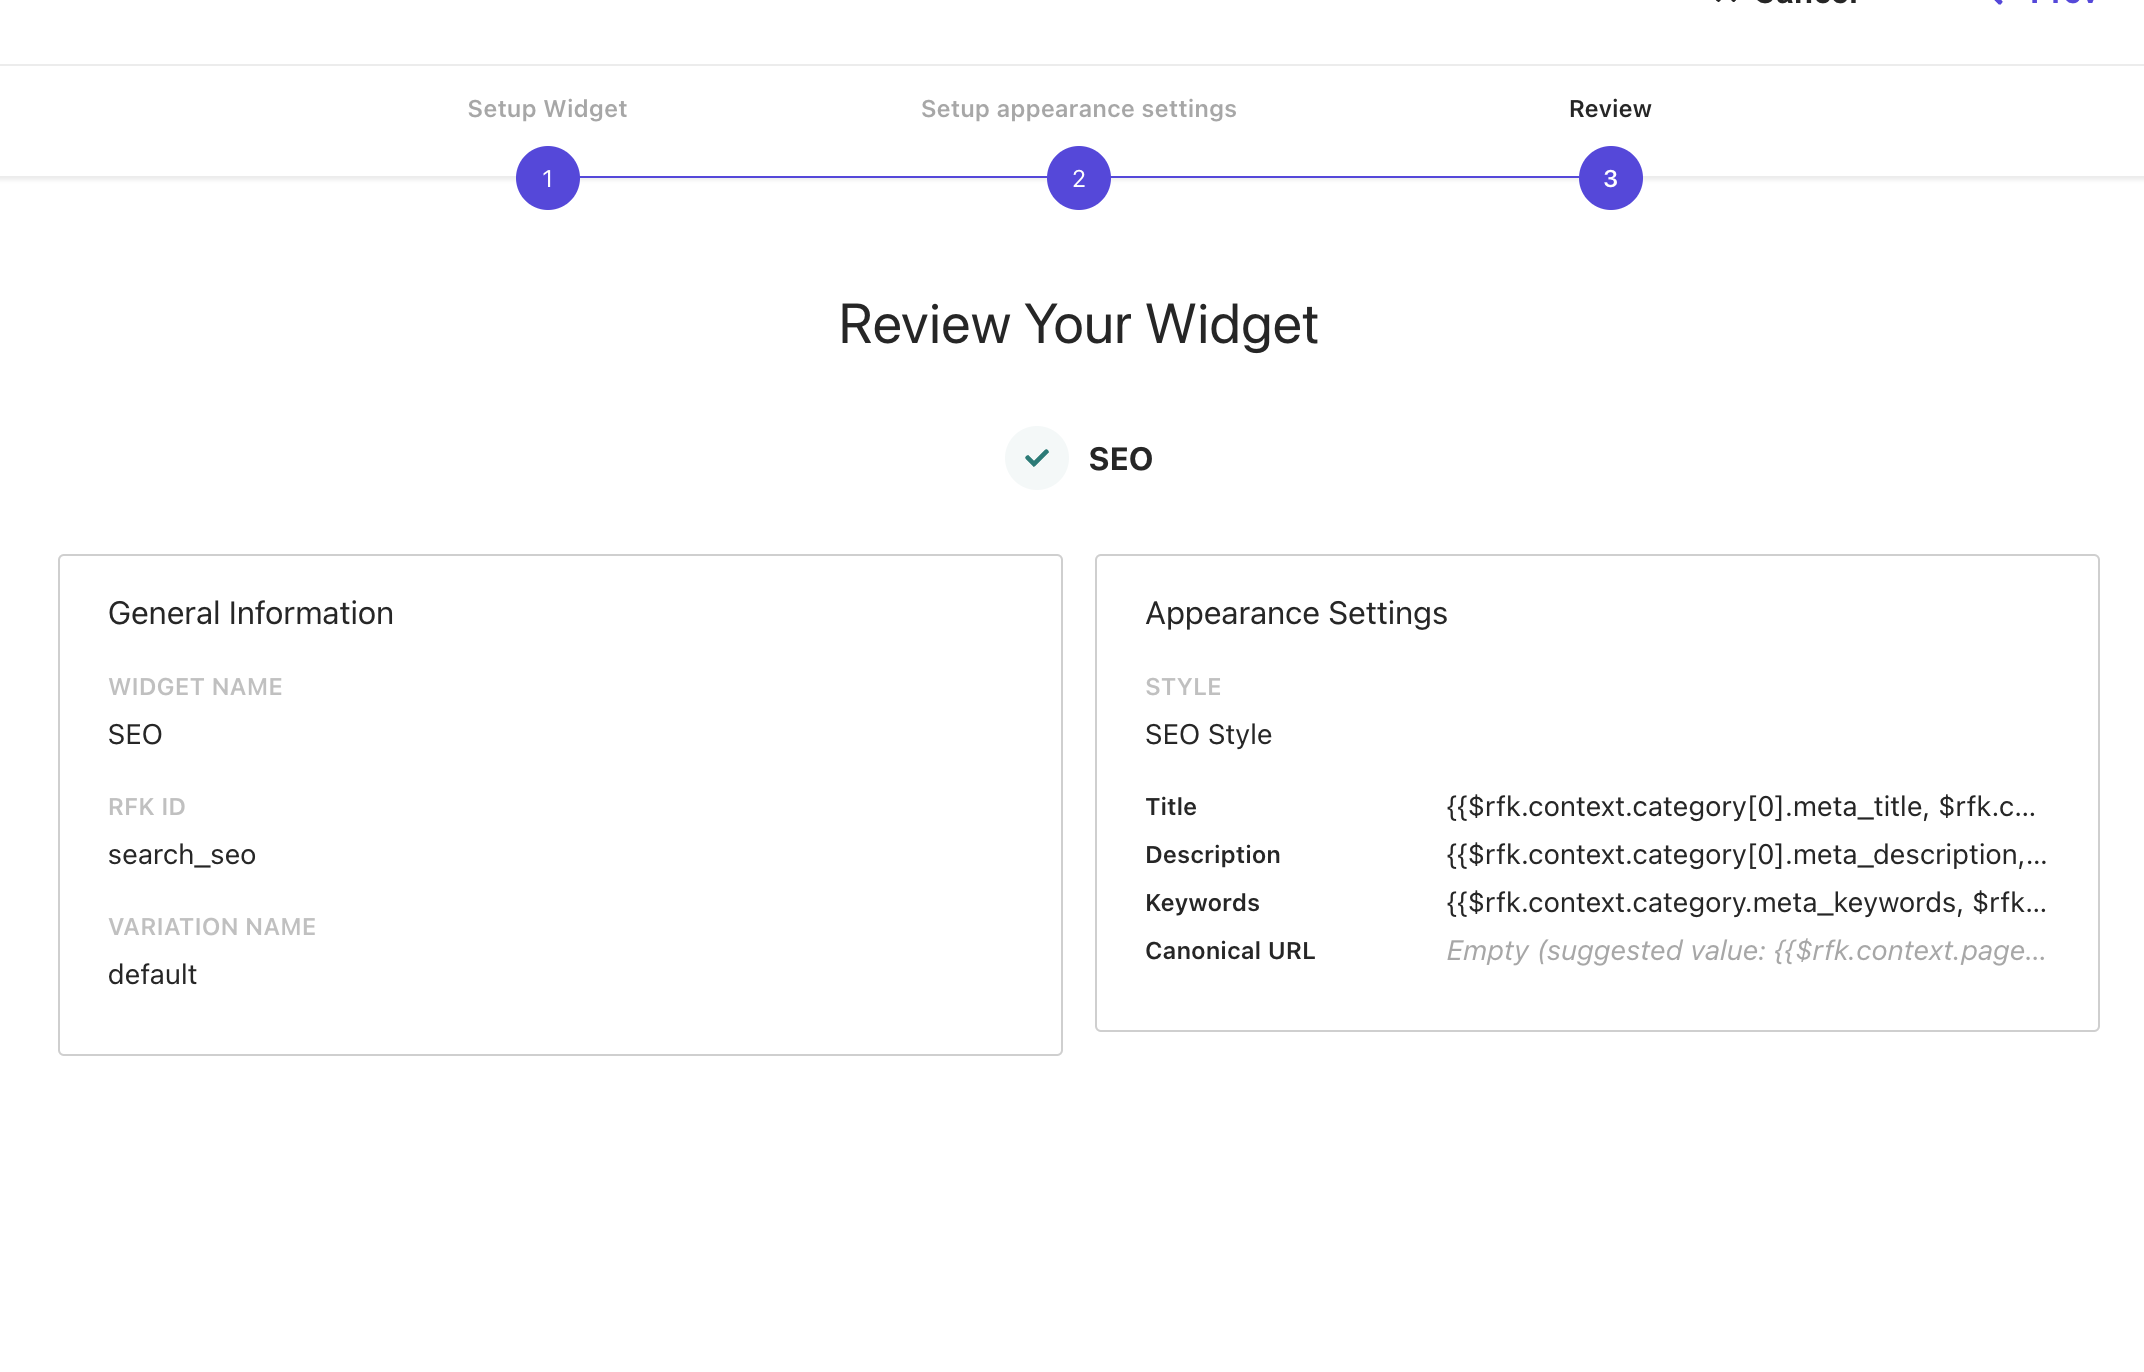This screenshot has height=1372, width=2144.
Task: Open the Setup appearance settings step label
Action: coord(1078,109)
